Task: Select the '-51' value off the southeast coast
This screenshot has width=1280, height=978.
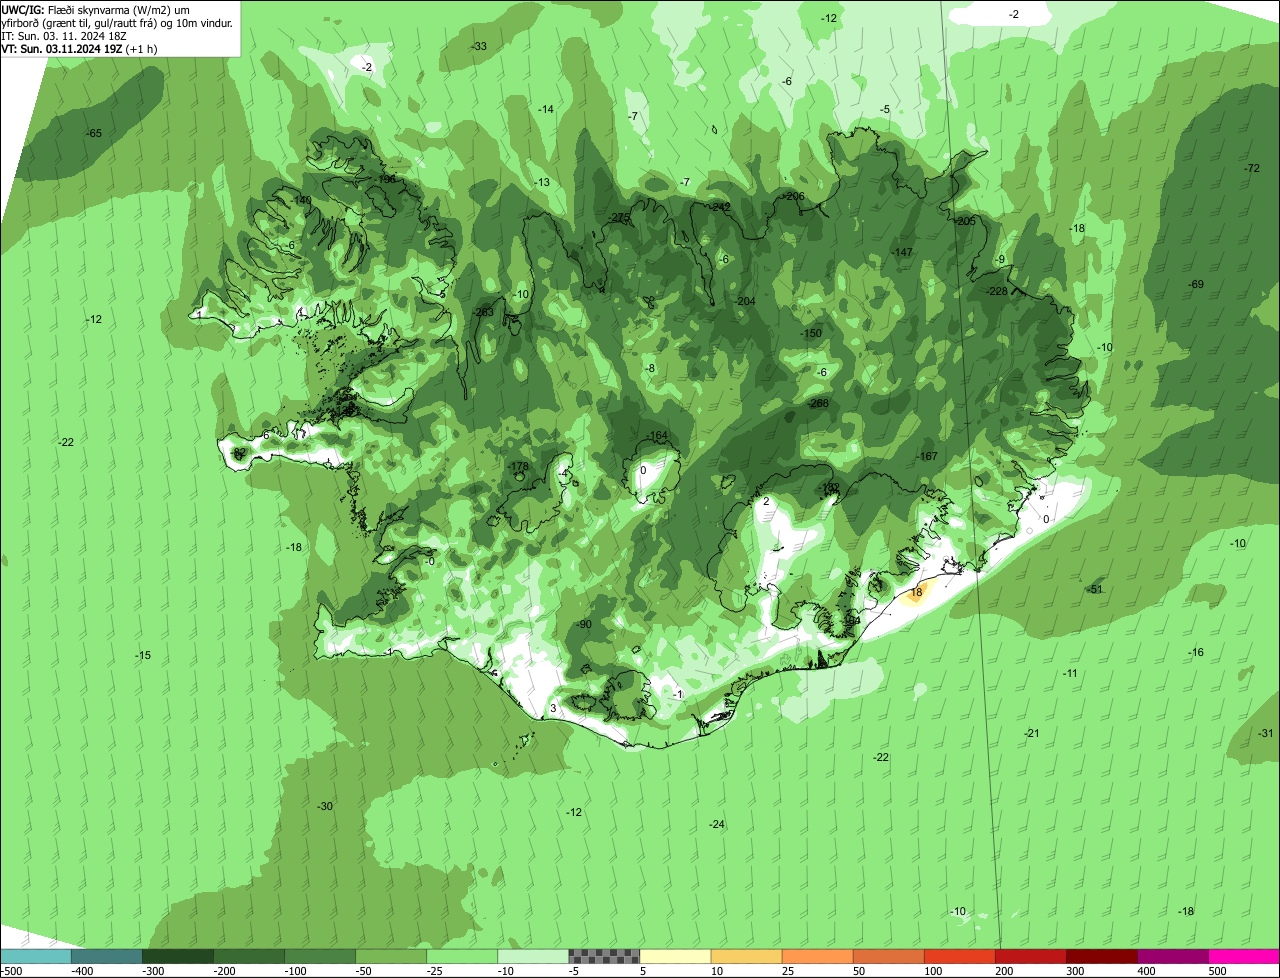Action: (1094, 589)
